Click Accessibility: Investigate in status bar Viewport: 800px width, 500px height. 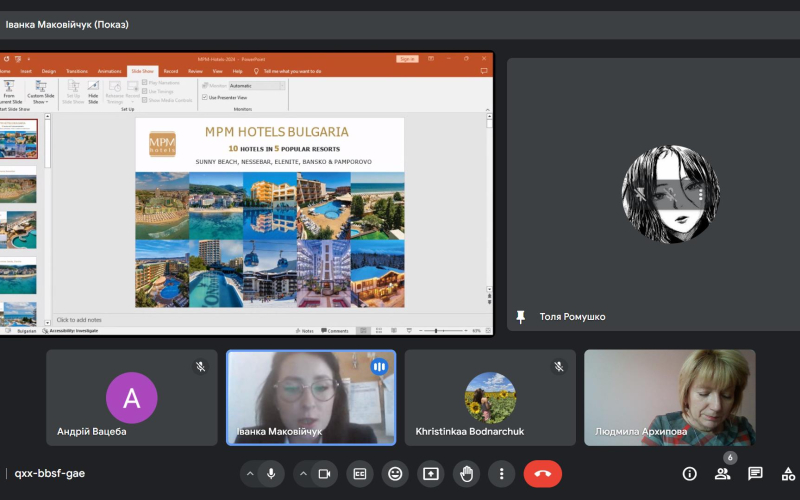(70, 331)
